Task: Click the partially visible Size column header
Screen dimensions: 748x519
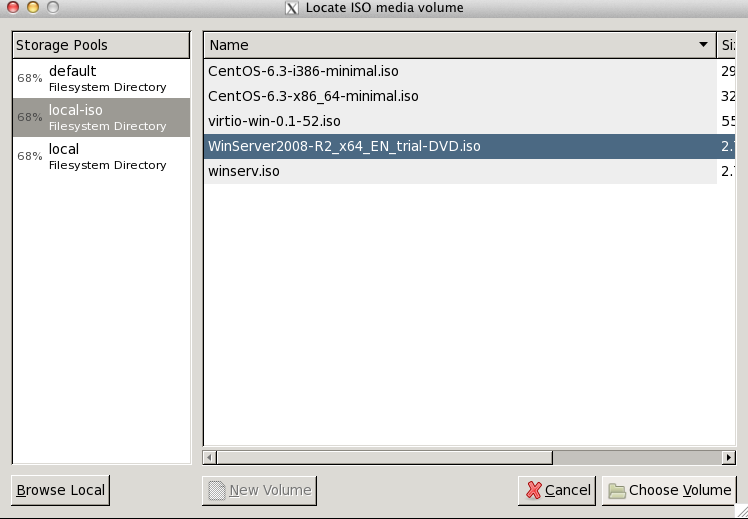Action: 727,45
